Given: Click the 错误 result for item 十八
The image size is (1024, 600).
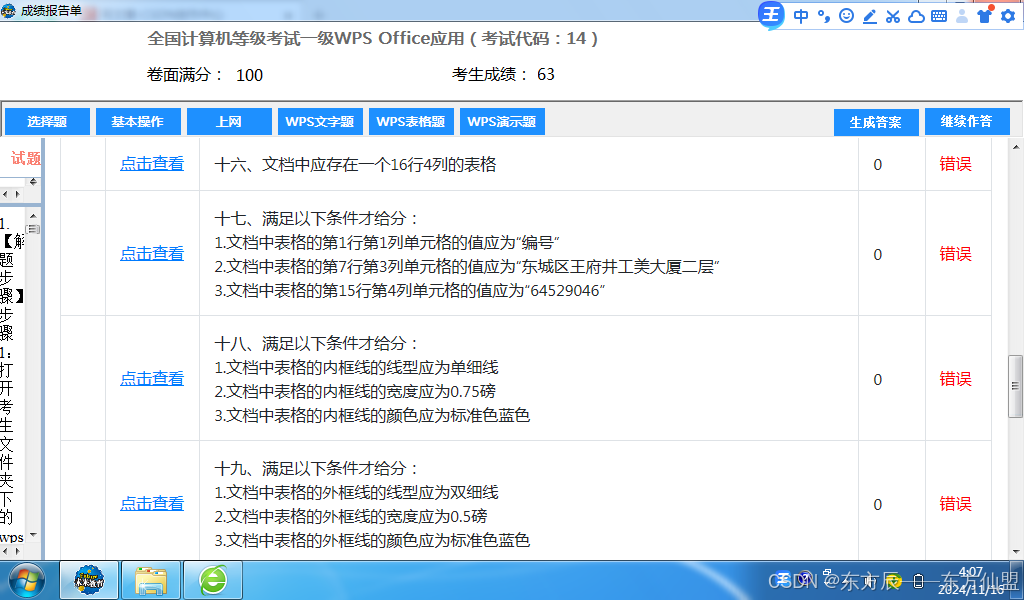Looking at the screenshot, I should click(x=955, y=379).
